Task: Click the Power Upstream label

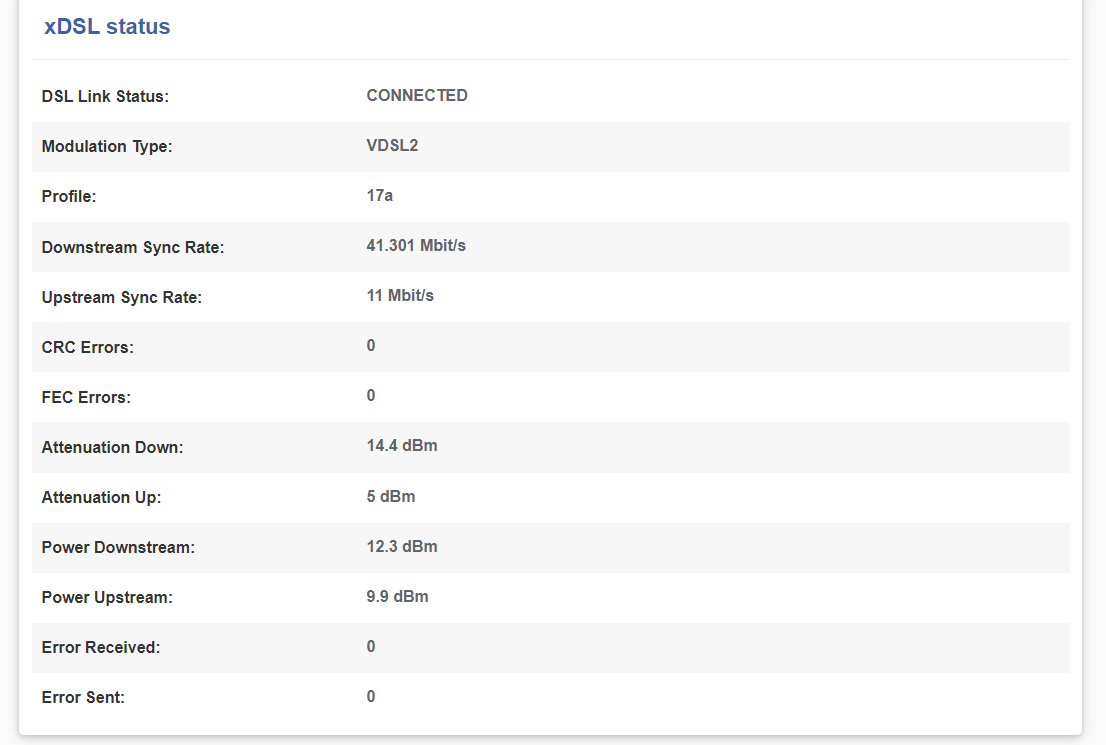Action: [107, 597]
